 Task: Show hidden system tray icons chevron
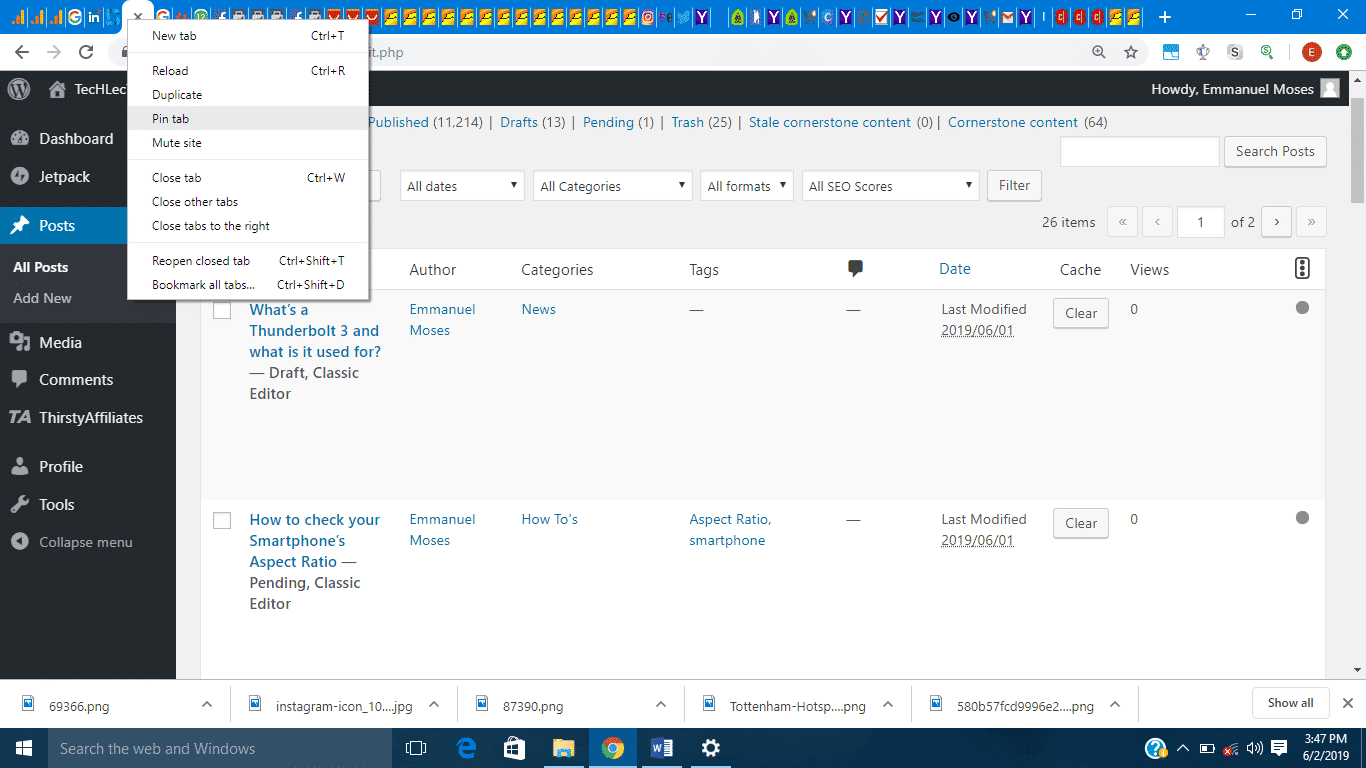pyautogui.click(x=1183, y=748)
